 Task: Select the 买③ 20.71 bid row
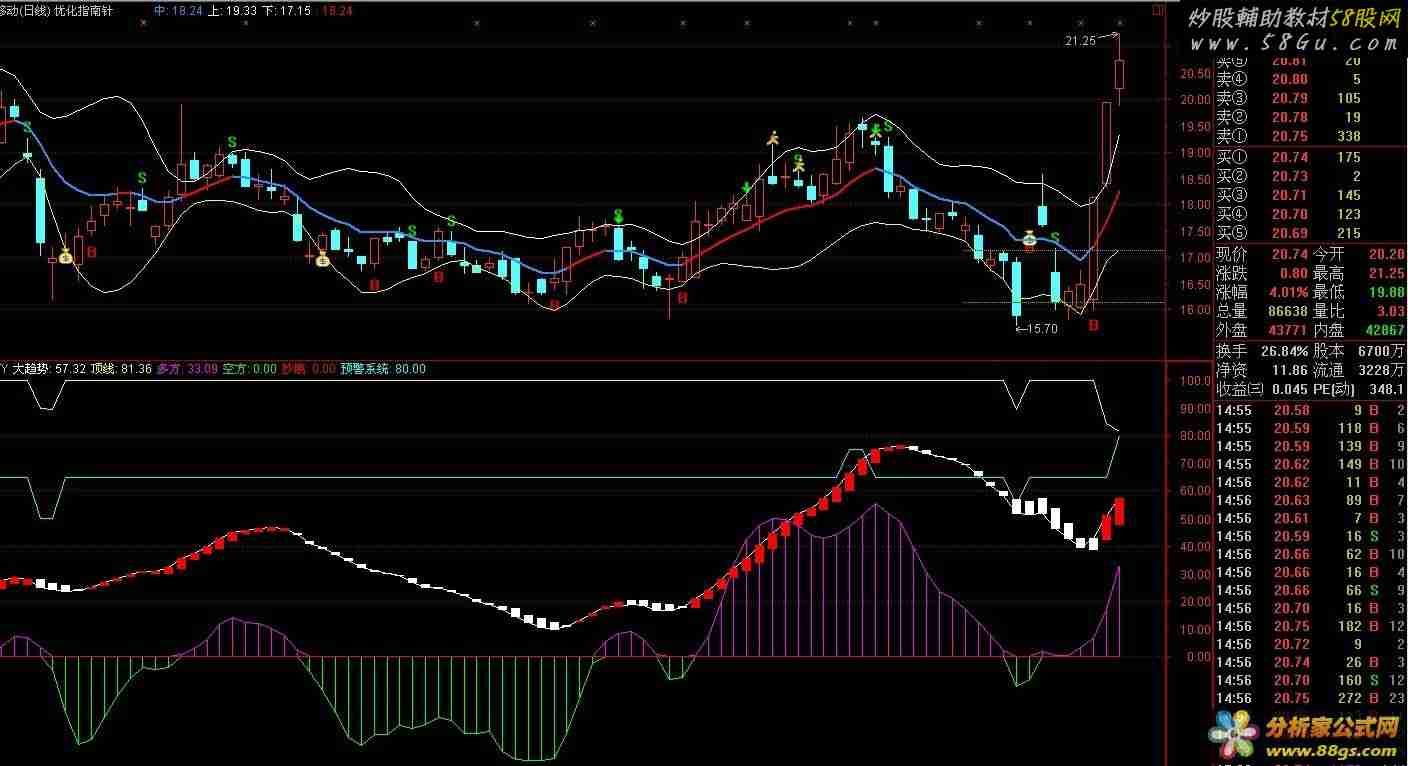1311,195
